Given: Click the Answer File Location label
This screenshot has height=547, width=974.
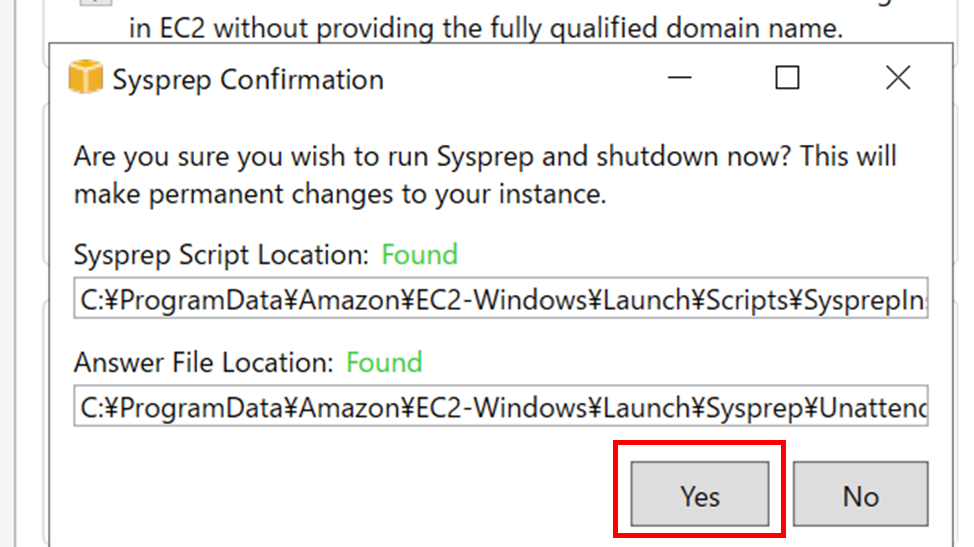Looking at the screenshot, I should click(x=205, y=363).
